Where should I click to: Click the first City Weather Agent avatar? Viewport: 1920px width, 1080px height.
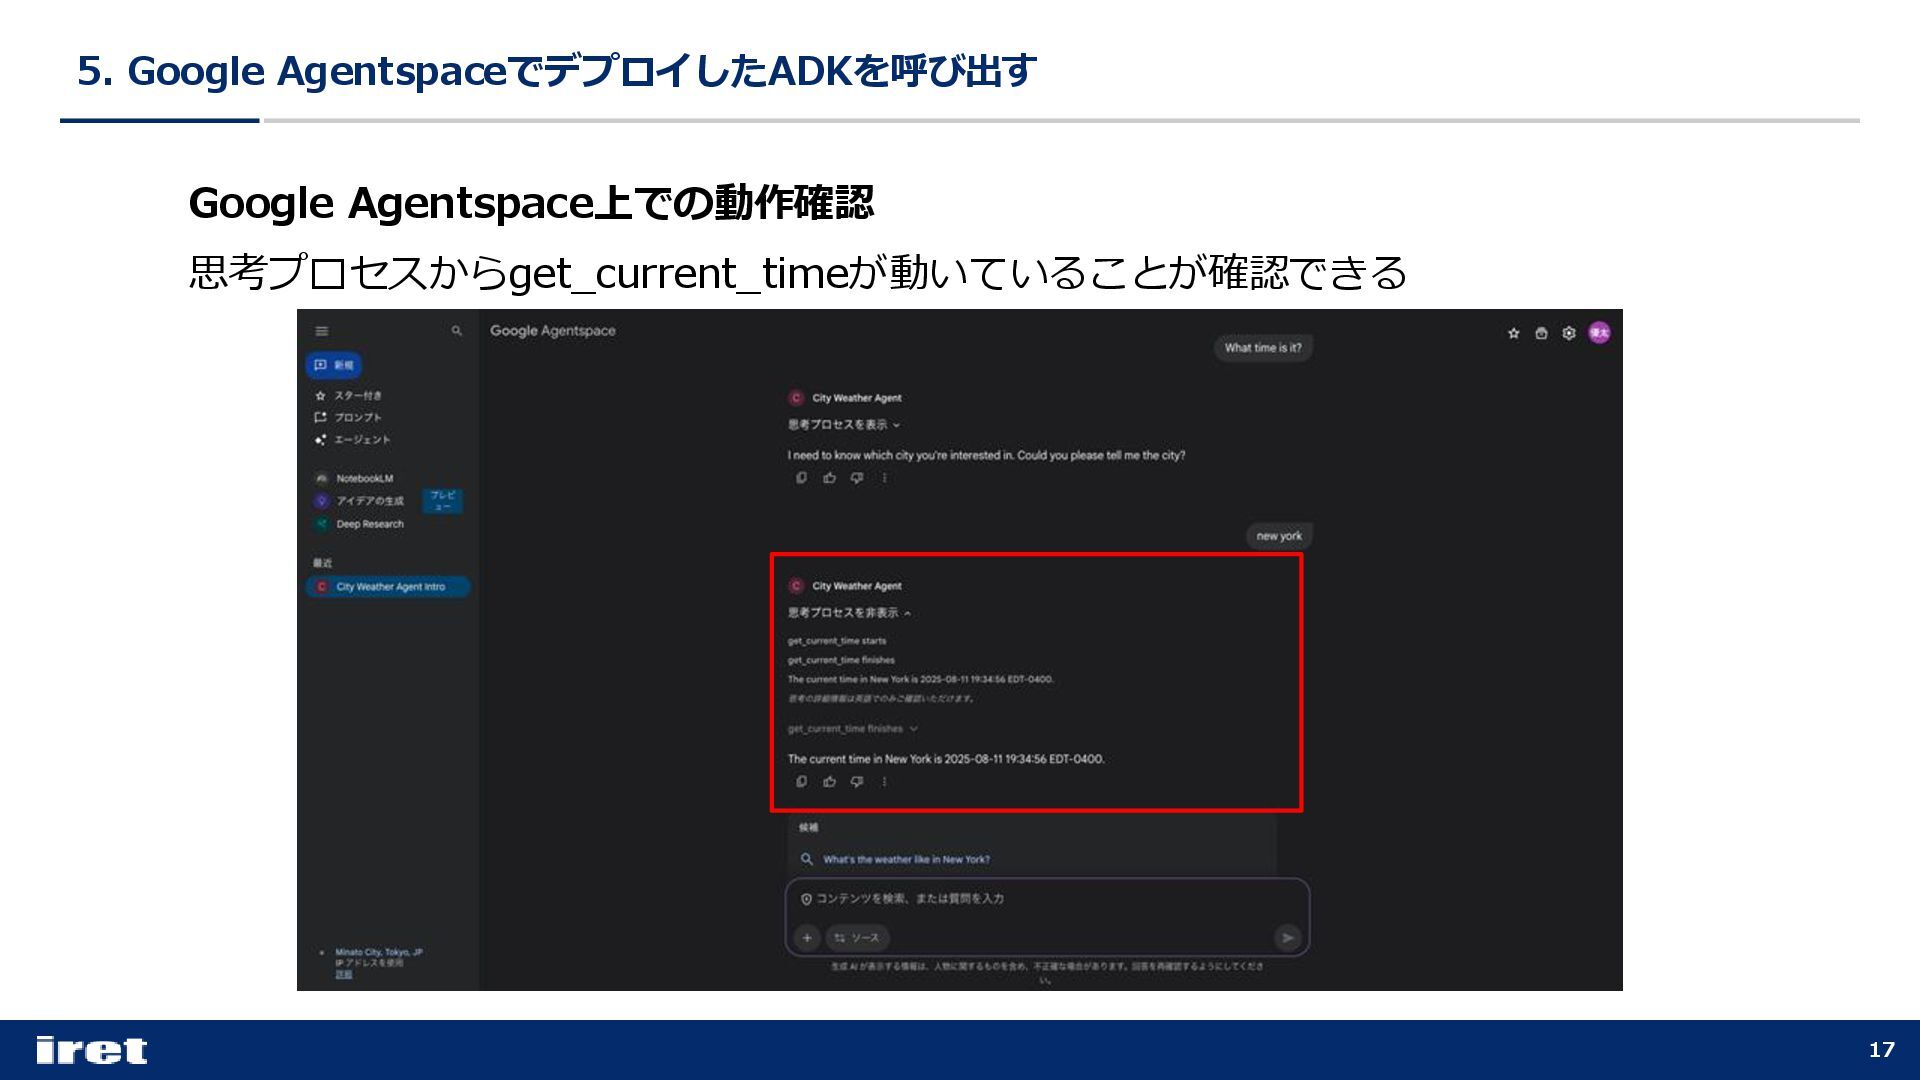[796, 398]
